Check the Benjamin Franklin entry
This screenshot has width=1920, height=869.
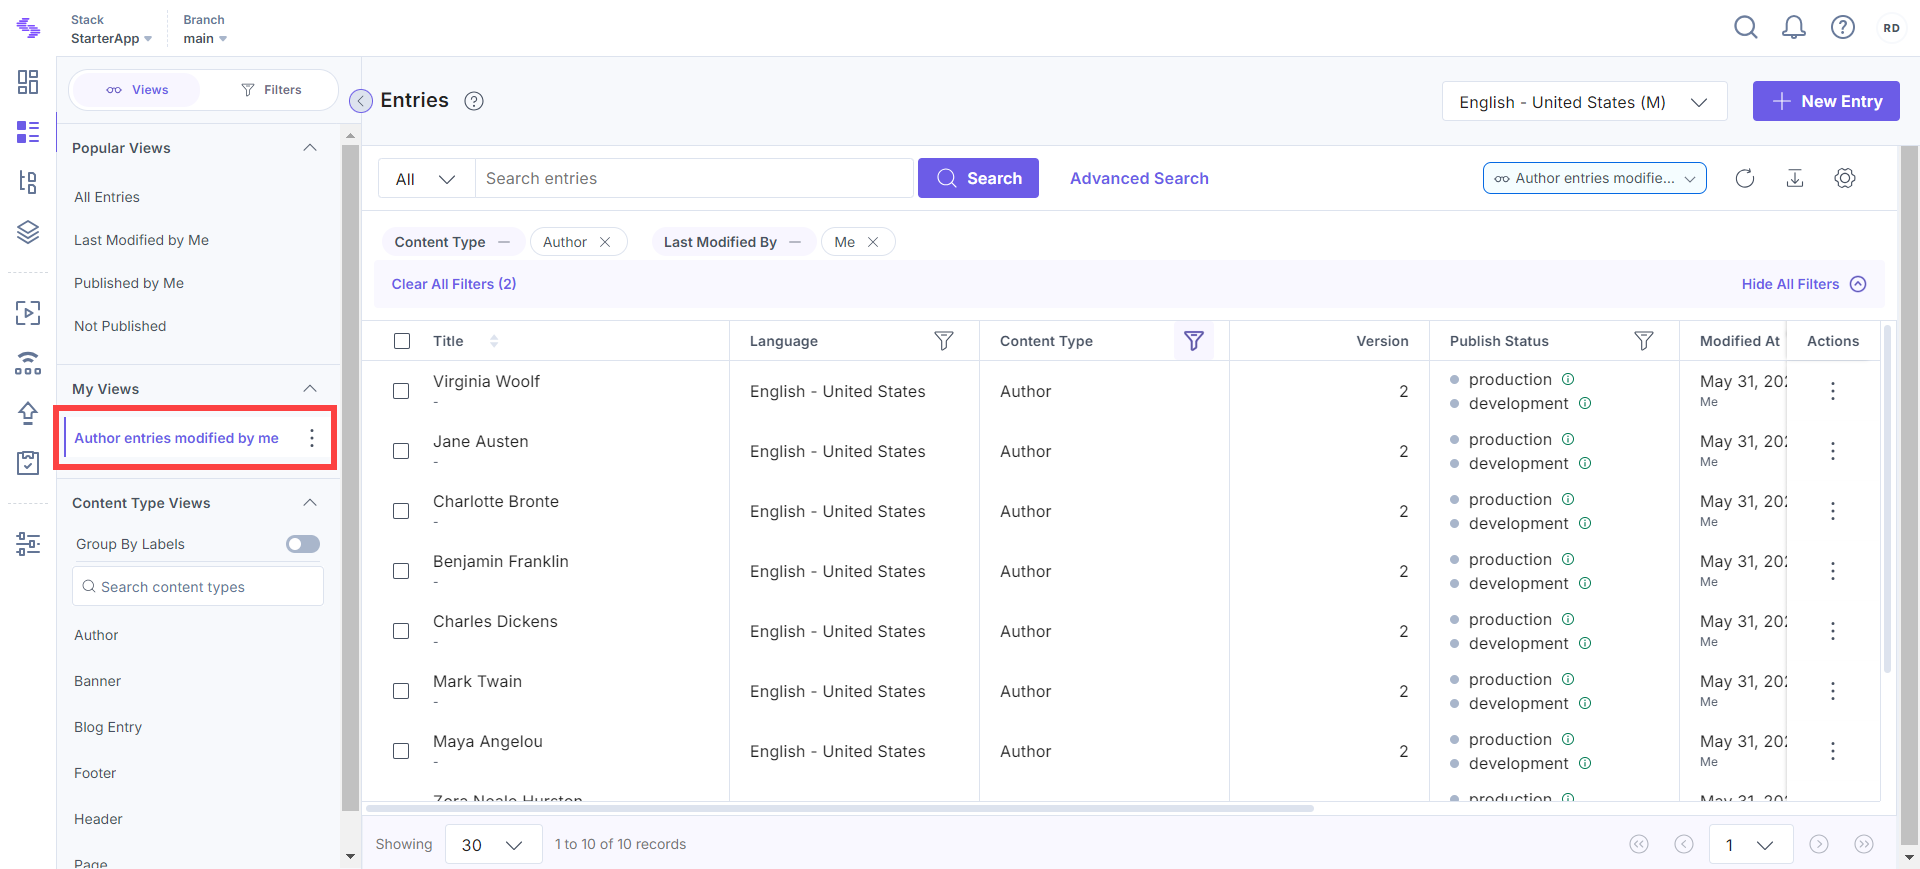pos(401,571)
